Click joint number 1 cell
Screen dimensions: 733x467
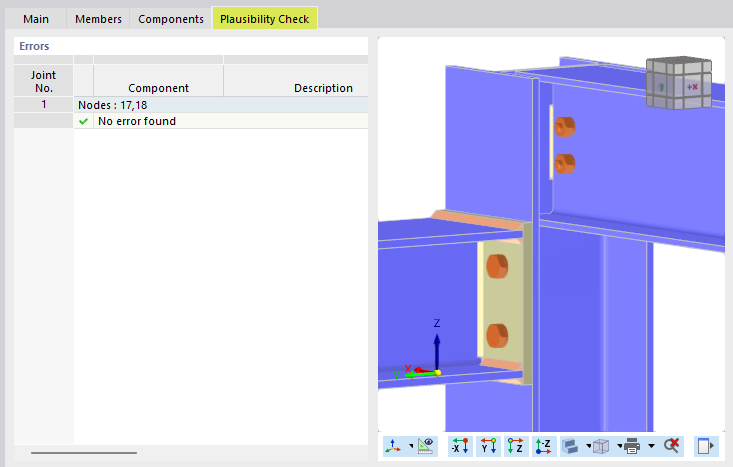click(x=43, y=104)
